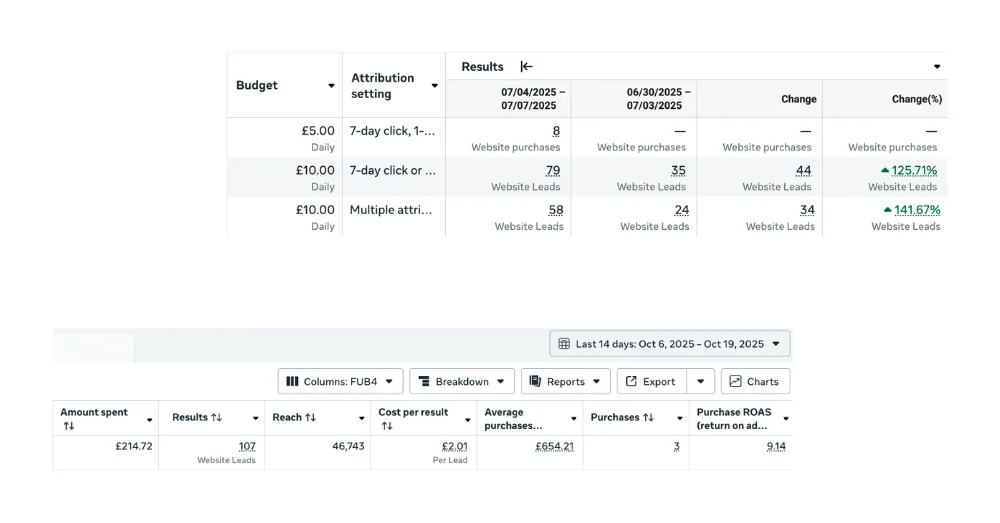
Task: Open the Reports menu
Action: [565, 381]
